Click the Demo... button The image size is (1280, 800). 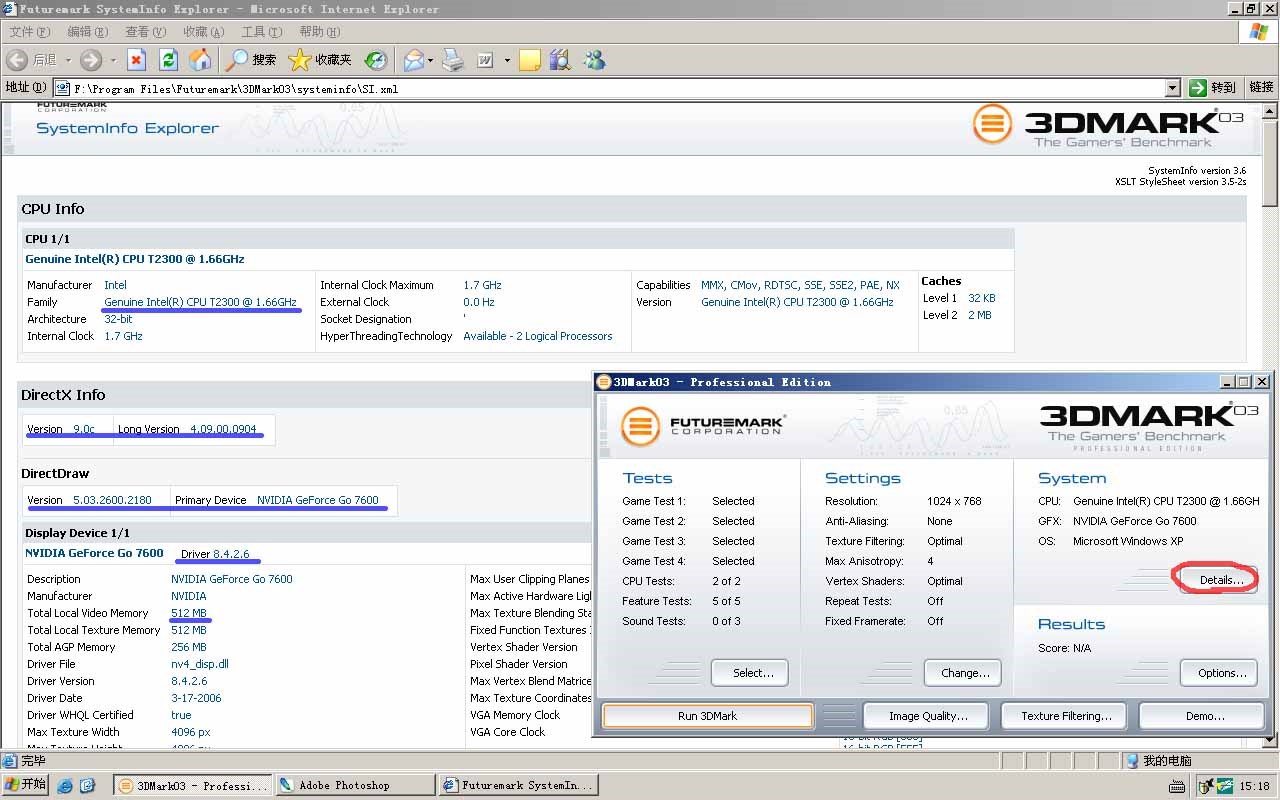click(1204, 716)
